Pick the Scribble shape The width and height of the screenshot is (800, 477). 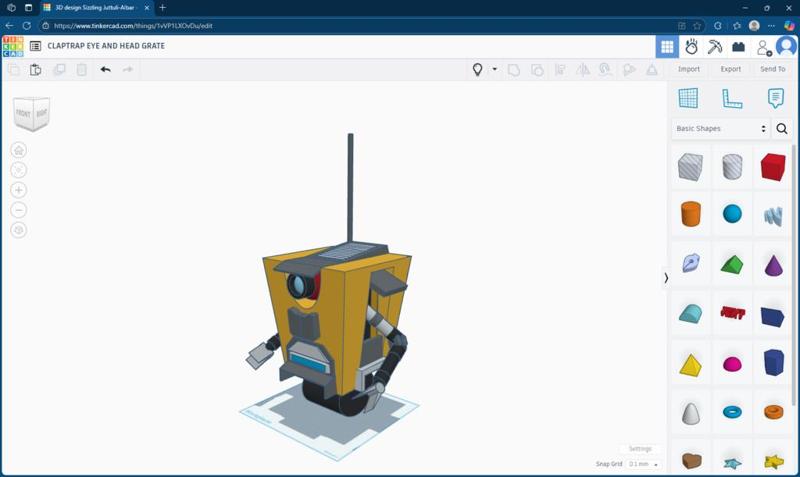773,216
